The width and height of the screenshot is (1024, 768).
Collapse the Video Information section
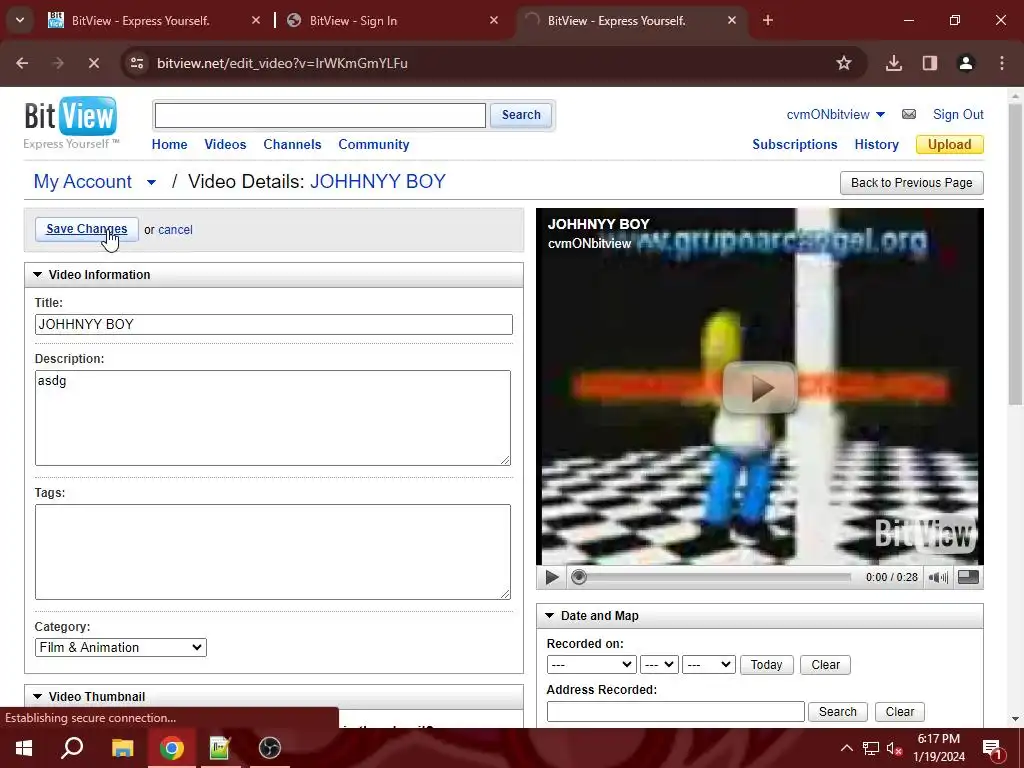pyautogui.click(x=37, y=275)
